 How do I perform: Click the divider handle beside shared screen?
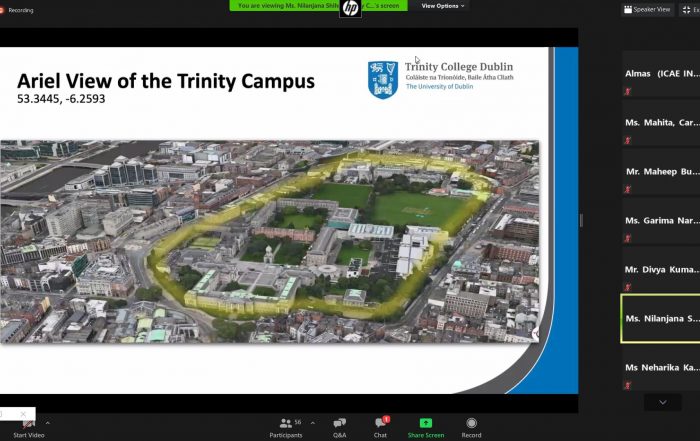[x=581, y=220]
